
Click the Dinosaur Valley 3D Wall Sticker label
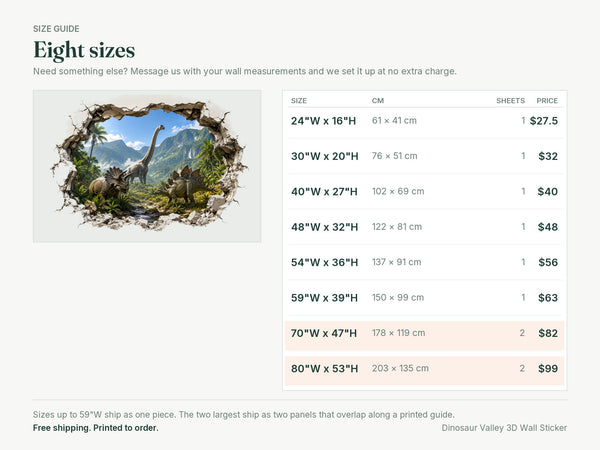click(504, 428)
